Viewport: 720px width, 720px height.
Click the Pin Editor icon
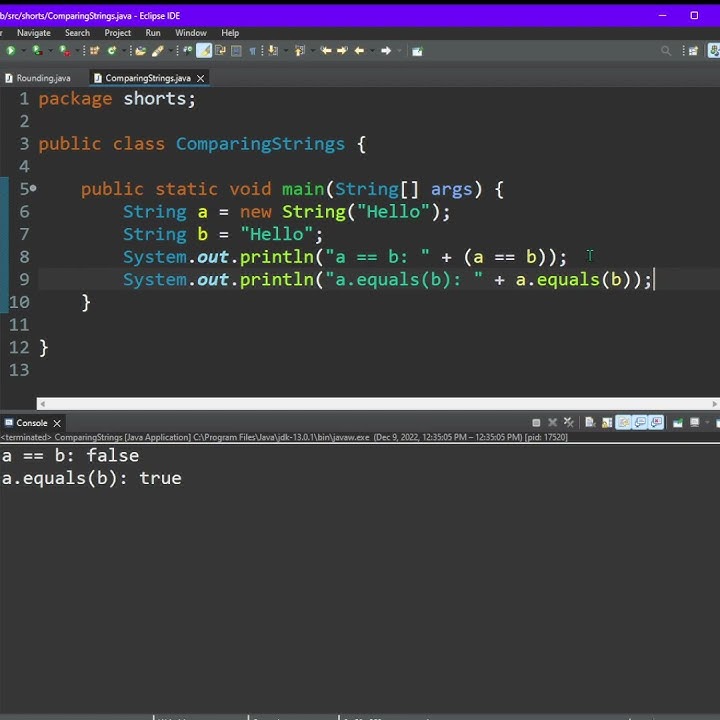(x=417, y=51)
